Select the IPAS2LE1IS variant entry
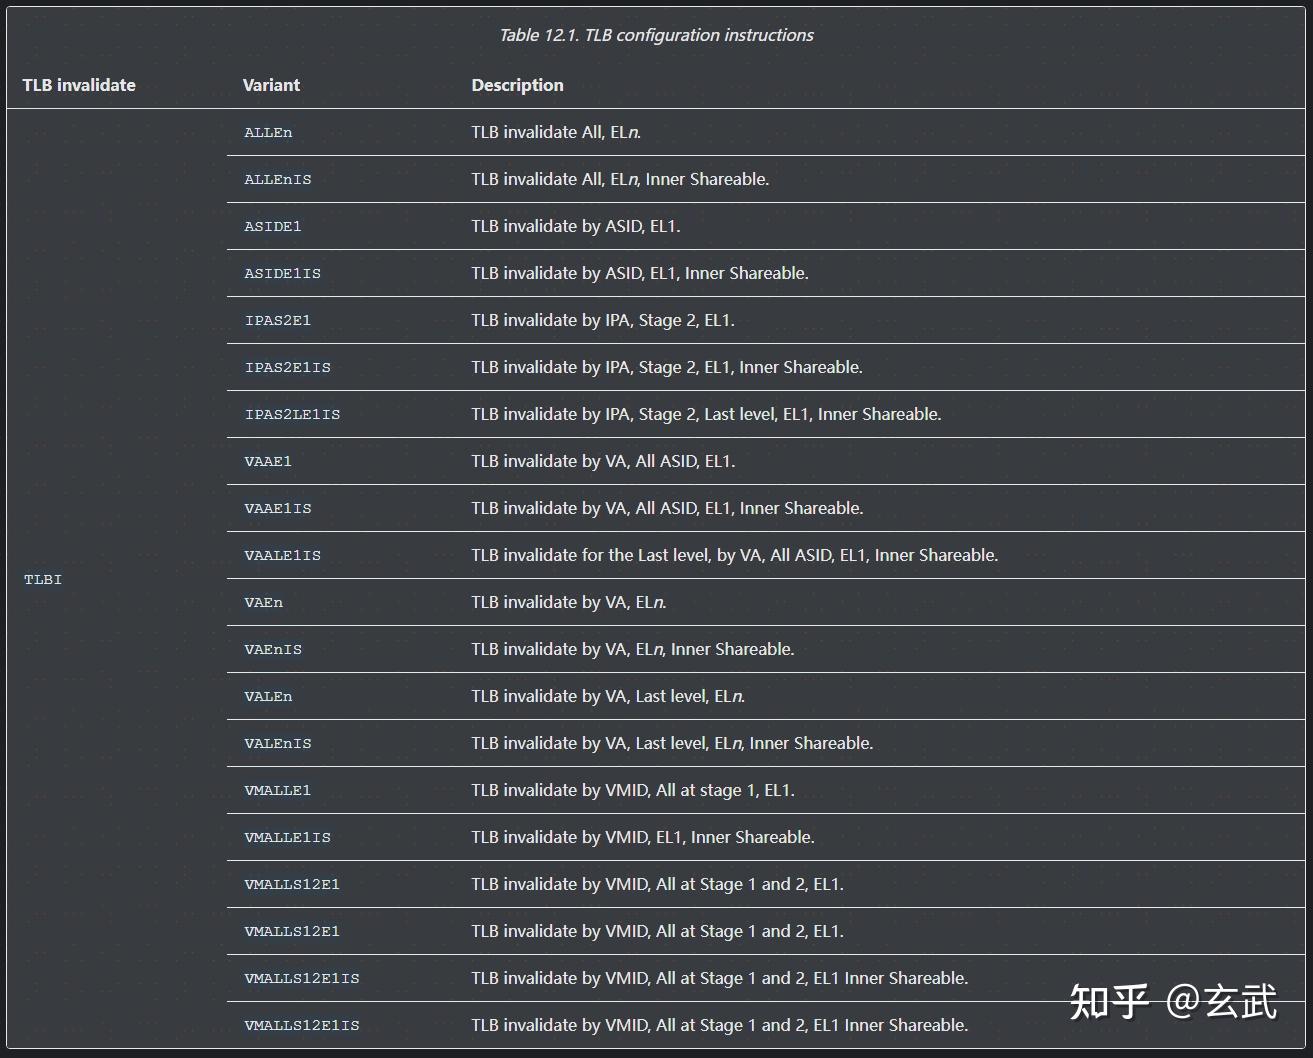 292,414
